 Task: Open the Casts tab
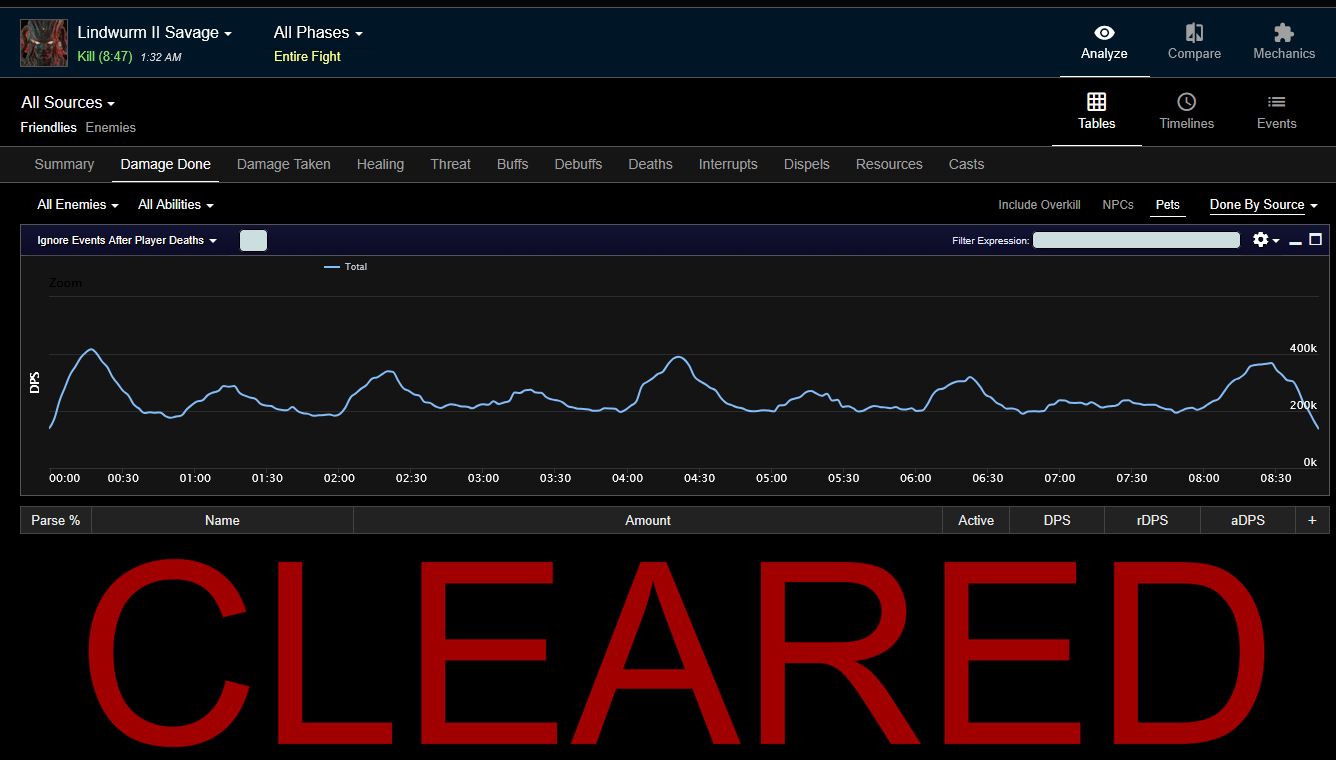[967, 164]
